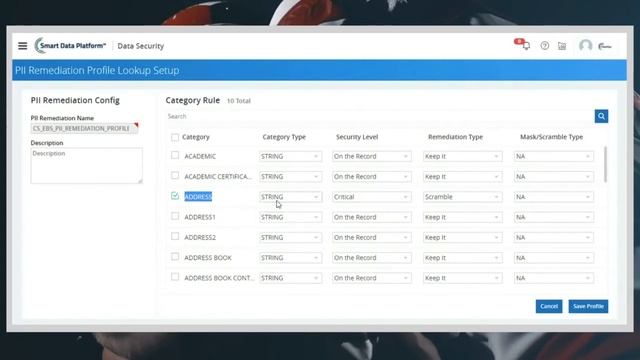Click the ADDRESS2 category name

(200, 238)
